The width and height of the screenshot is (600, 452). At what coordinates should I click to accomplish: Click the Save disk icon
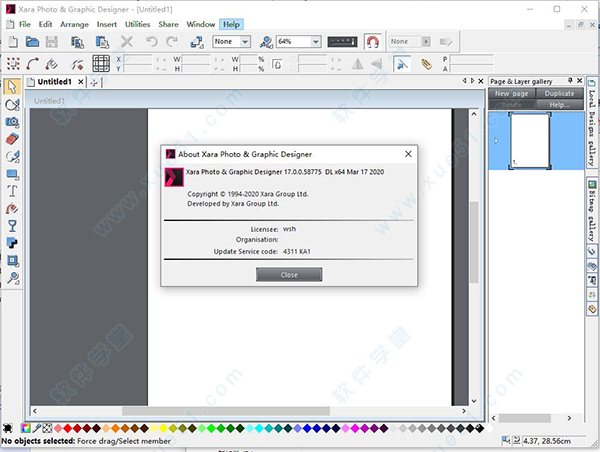[x=52, y=41]
